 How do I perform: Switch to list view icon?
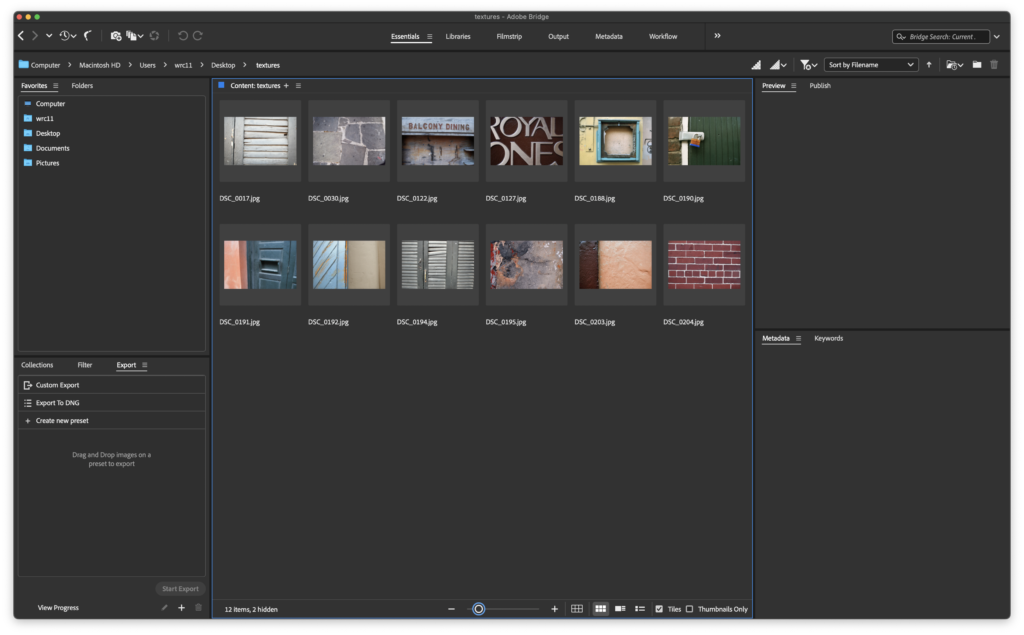(x=640, y=609)
